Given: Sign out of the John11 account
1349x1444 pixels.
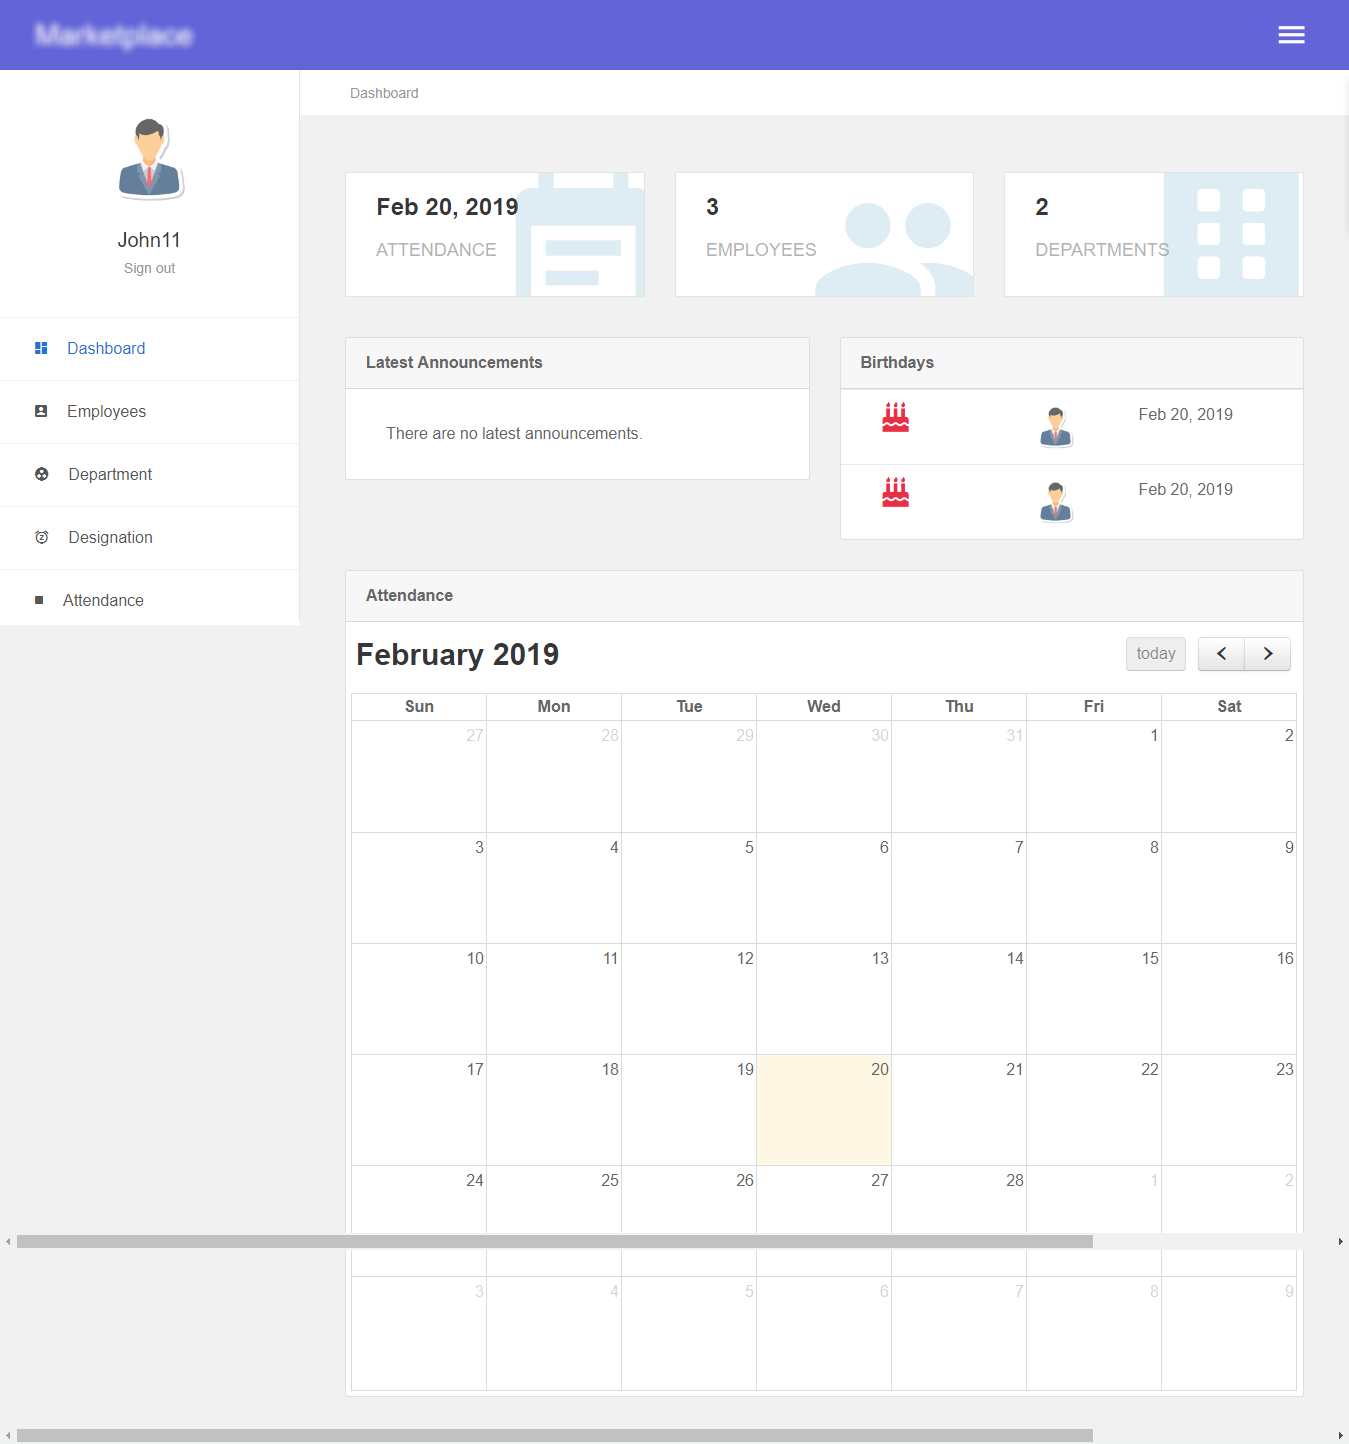Looking at the screenshot, I should 149,267.
